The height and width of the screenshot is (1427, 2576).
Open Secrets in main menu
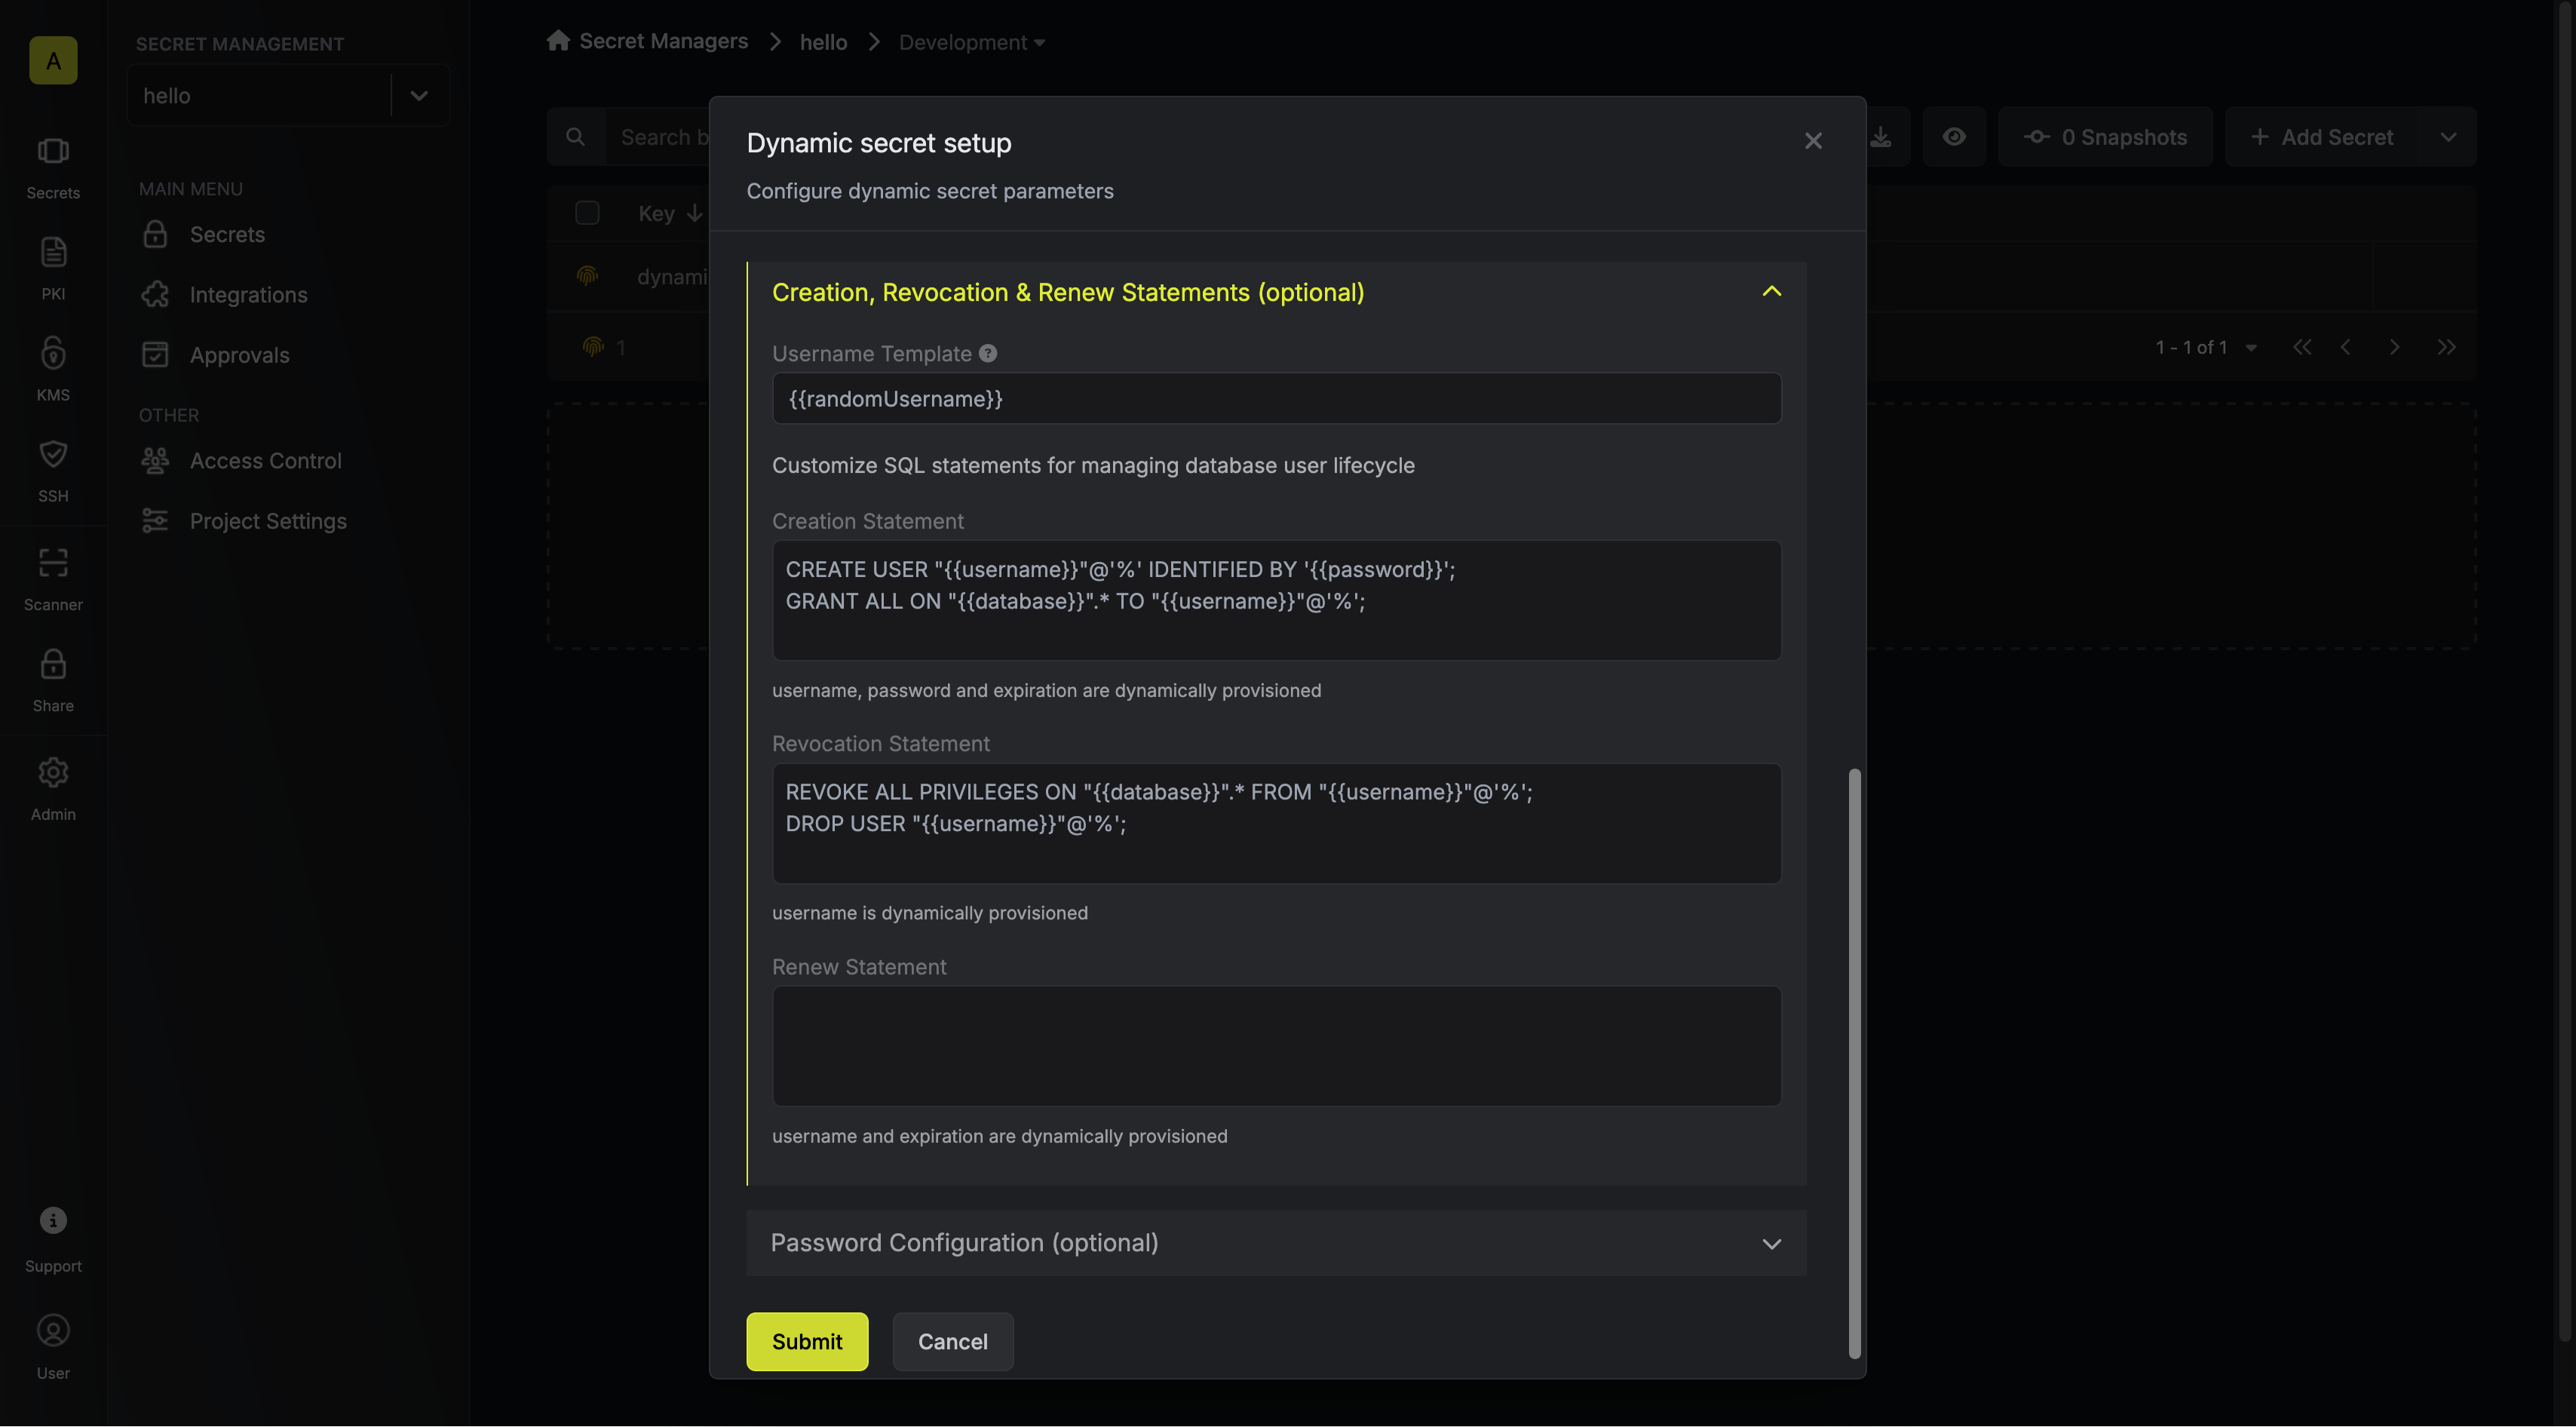click(x=227, y=234)
